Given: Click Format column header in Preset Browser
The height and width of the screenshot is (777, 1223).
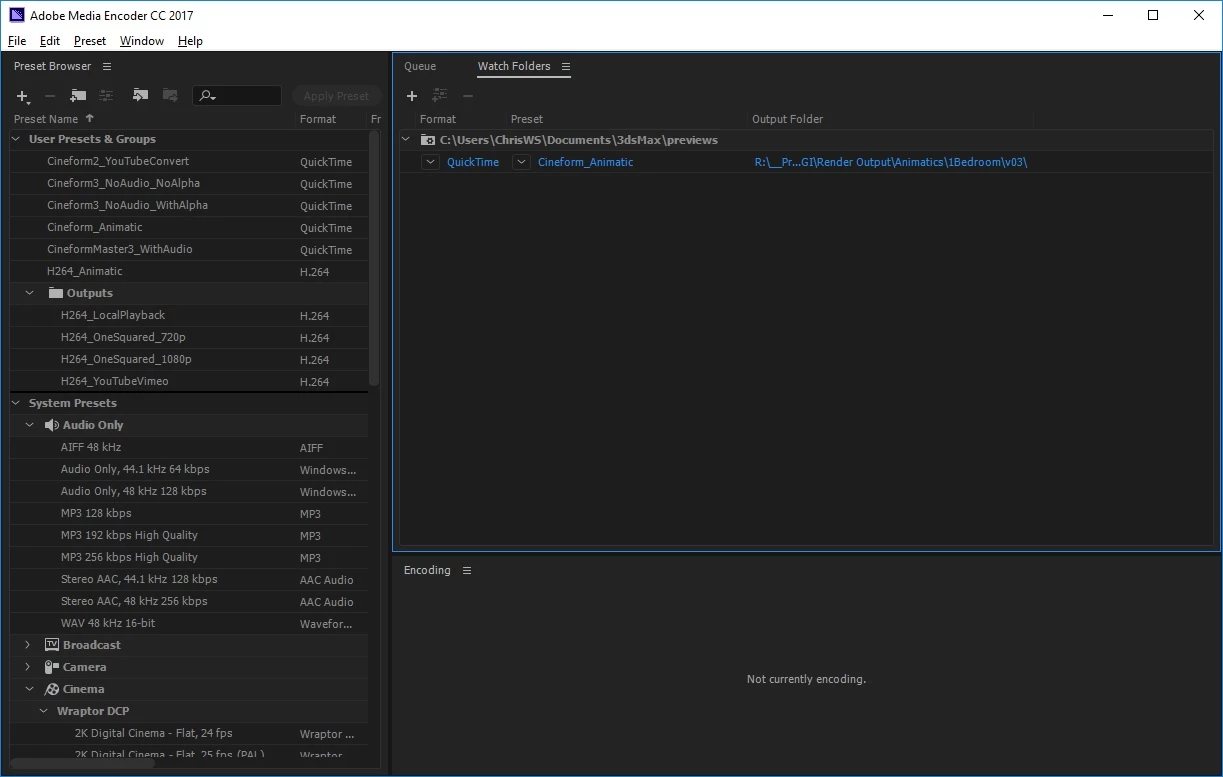Looking at the screenshot, I should 318,119.
